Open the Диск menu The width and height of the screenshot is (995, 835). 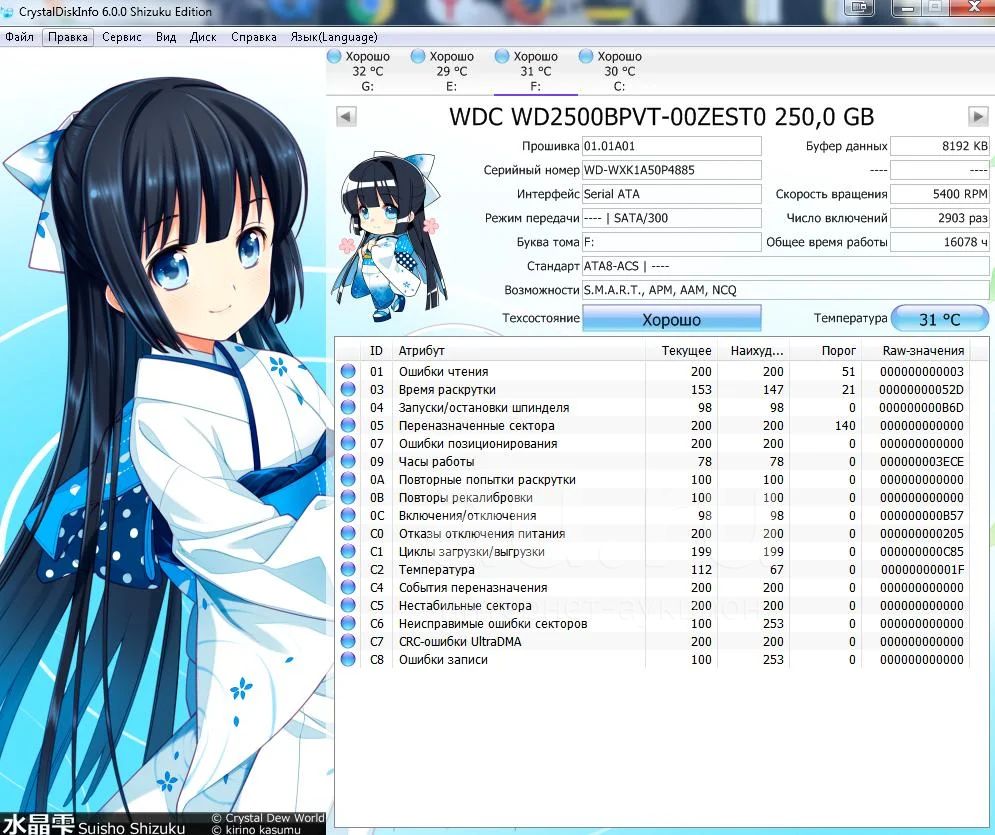click(x=203, y=37)
